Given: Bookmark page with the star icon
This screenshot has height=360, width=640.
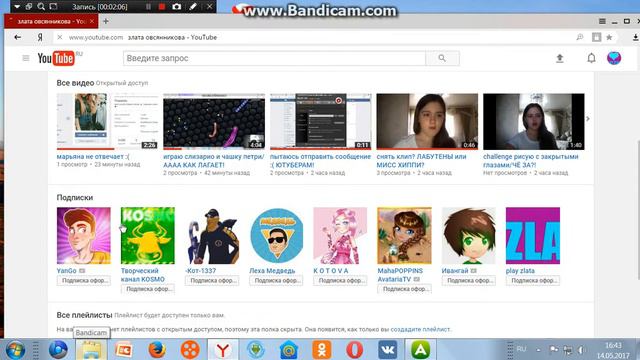Looking at the screenshot, I should point(609,37).
